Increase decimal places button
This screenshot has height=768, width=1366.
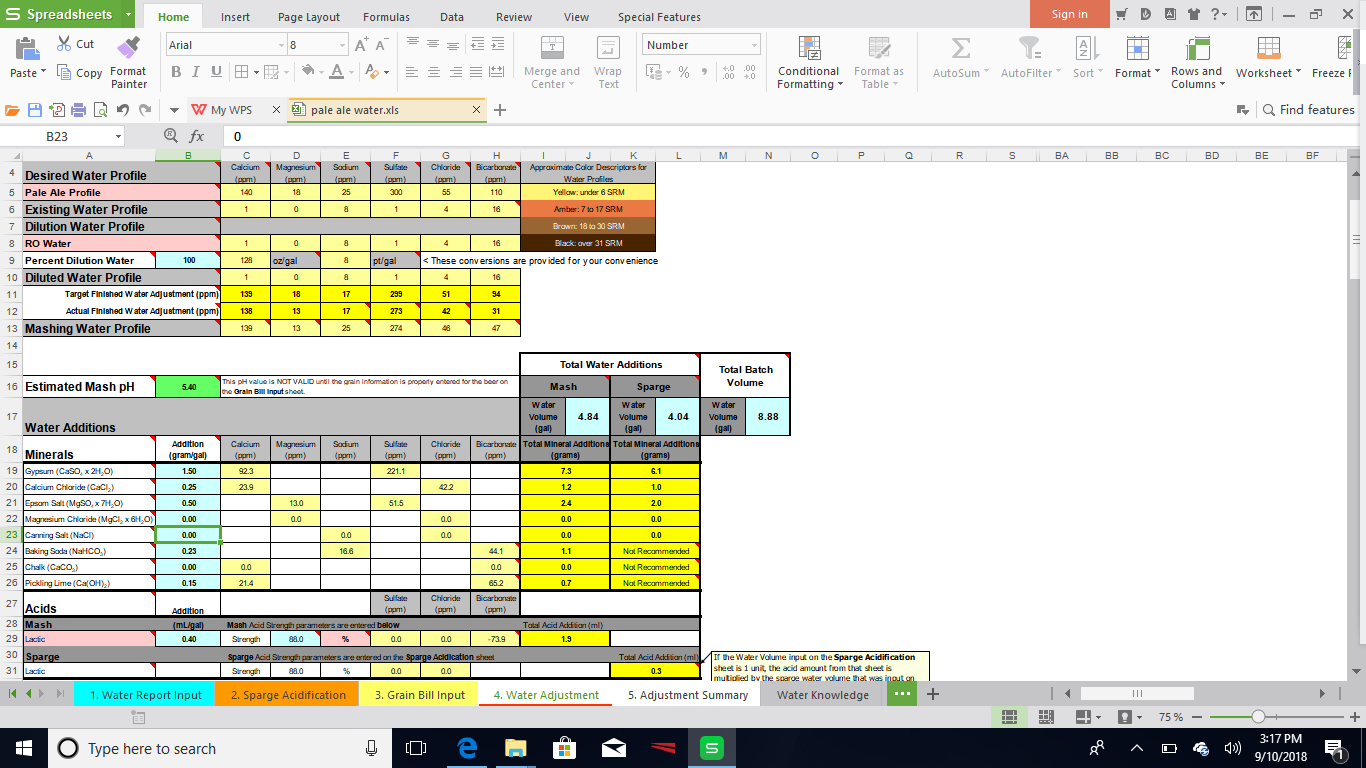(x=728, y=72)
